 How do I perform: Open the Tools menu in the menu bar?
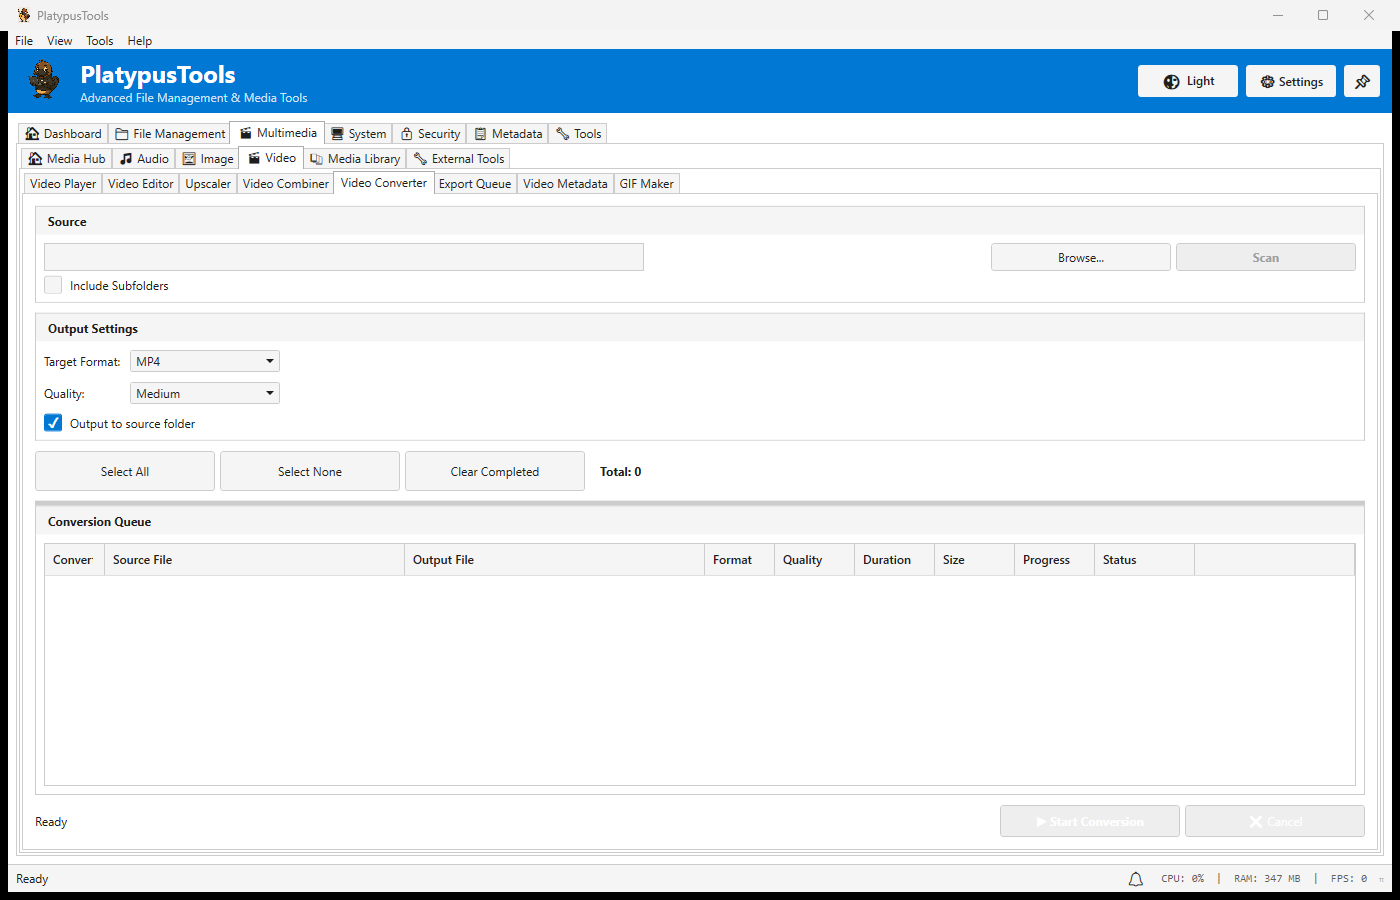(x=99, y=40)
